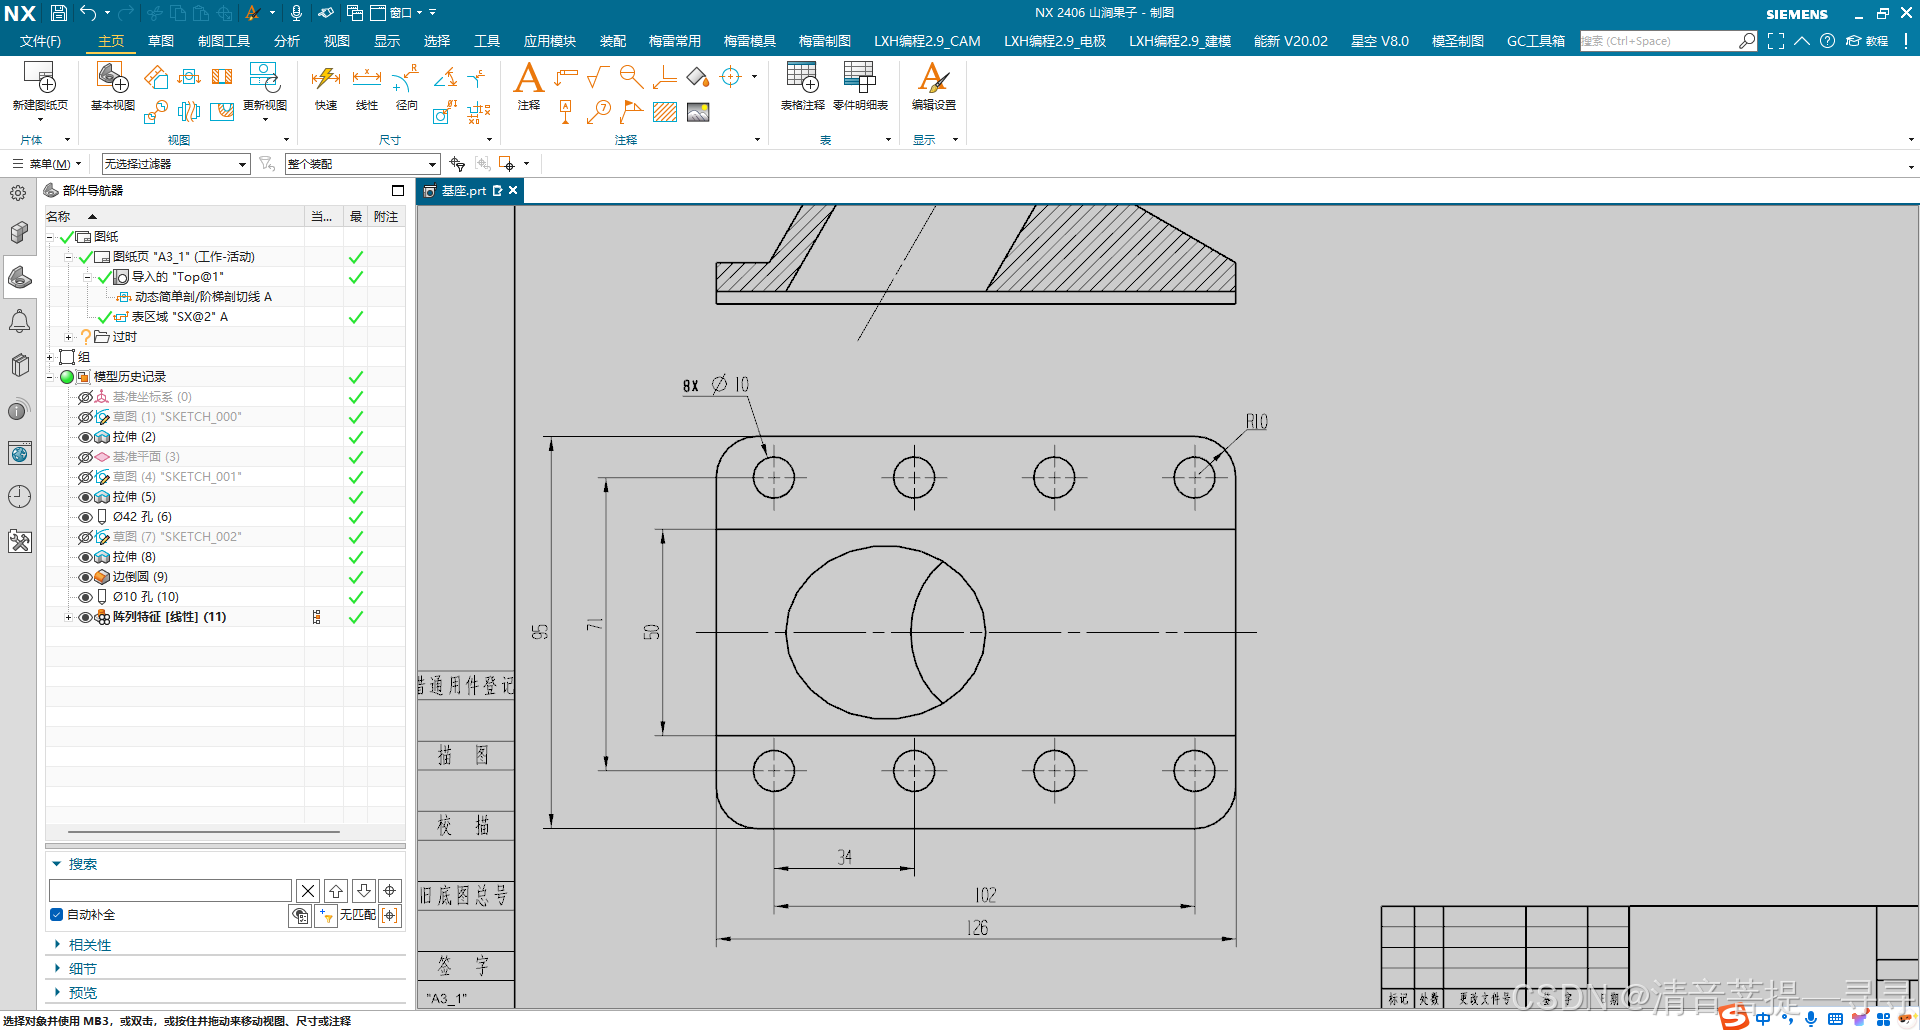Screen dimensions: 1920x1030
Task: Click the Image insert icon in annotations
Action: coord(698,112)
